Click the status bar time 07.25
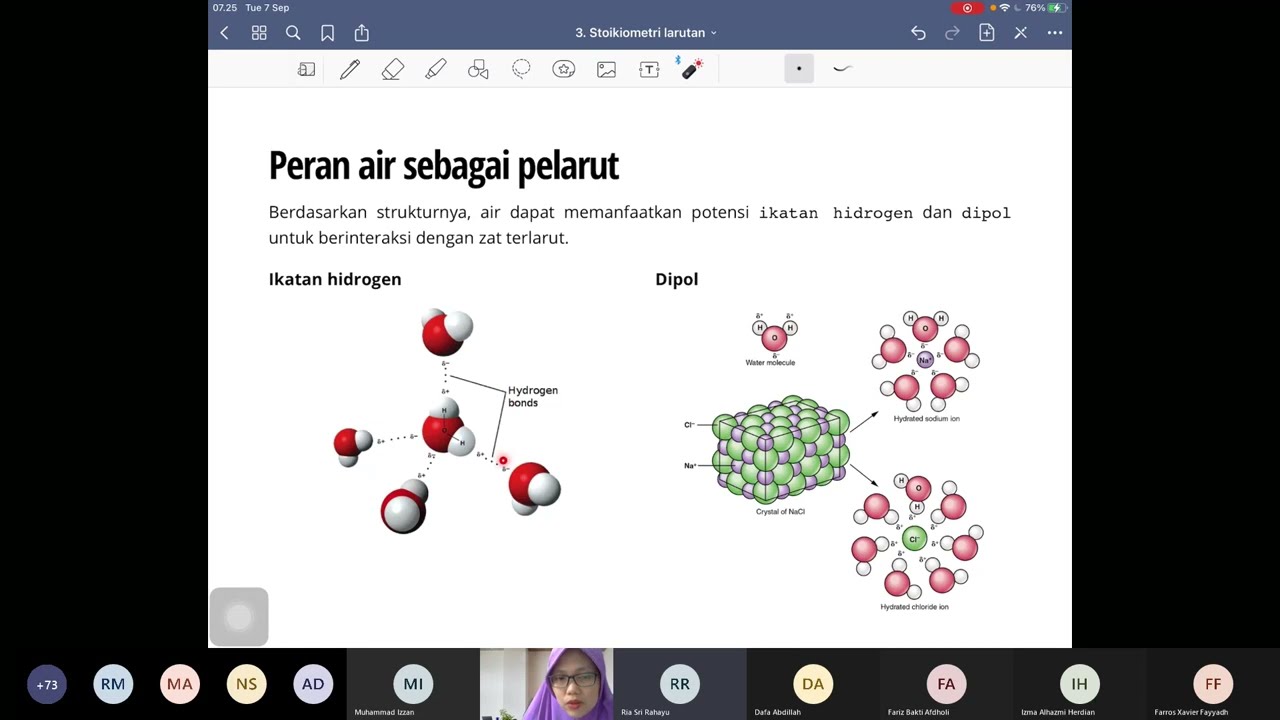 [224, 8]
